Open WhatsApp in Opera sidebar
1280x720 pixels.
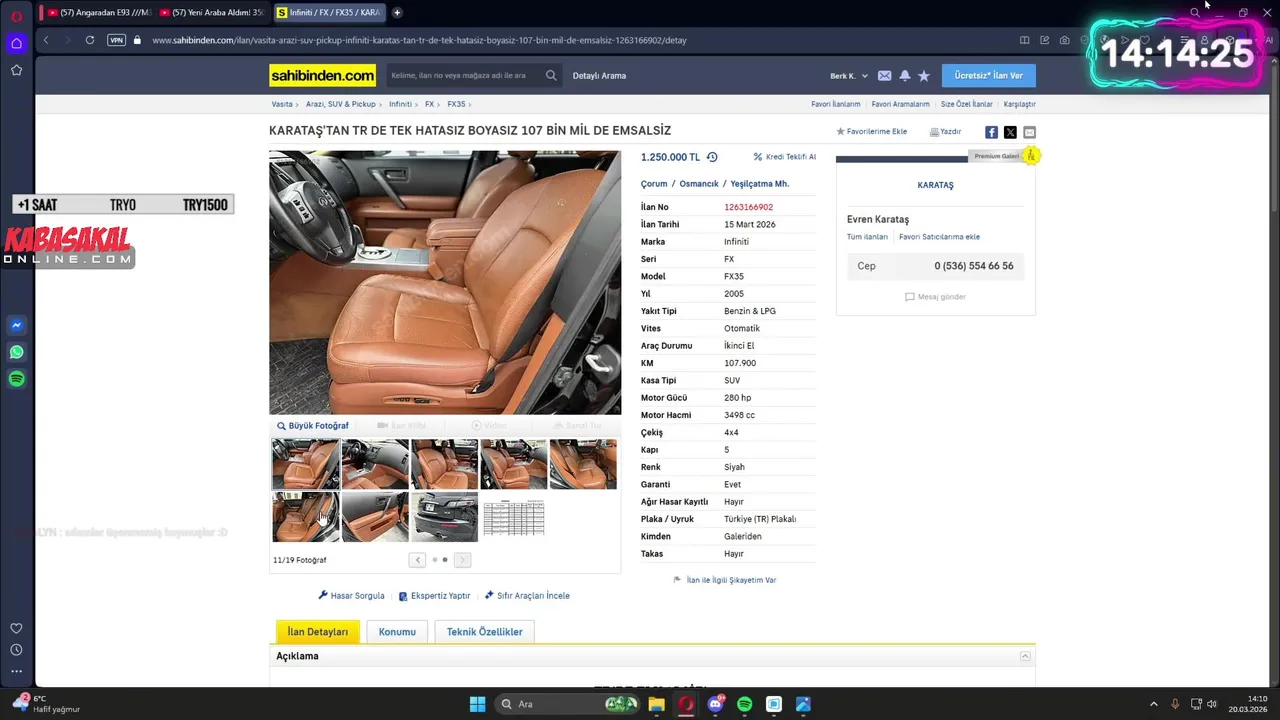[x=16, y=352]
